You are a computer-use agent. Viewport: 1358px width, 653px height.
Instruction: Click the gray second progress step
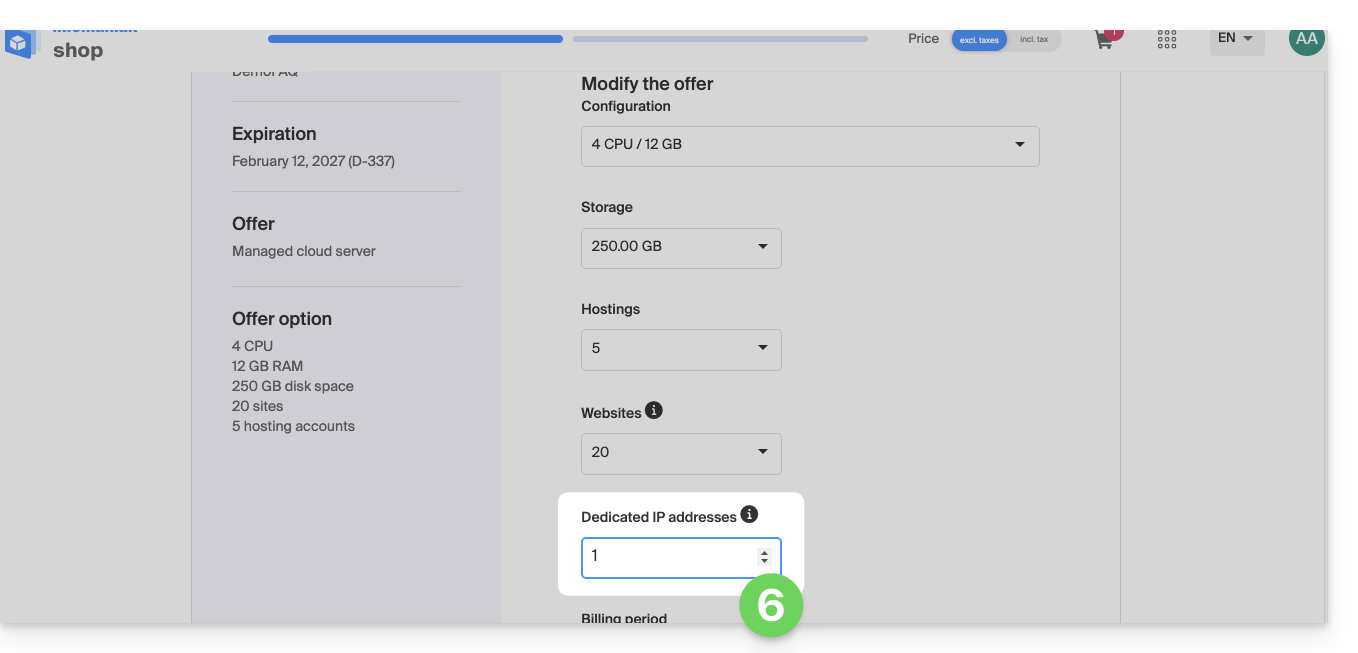tap(720, 40)
